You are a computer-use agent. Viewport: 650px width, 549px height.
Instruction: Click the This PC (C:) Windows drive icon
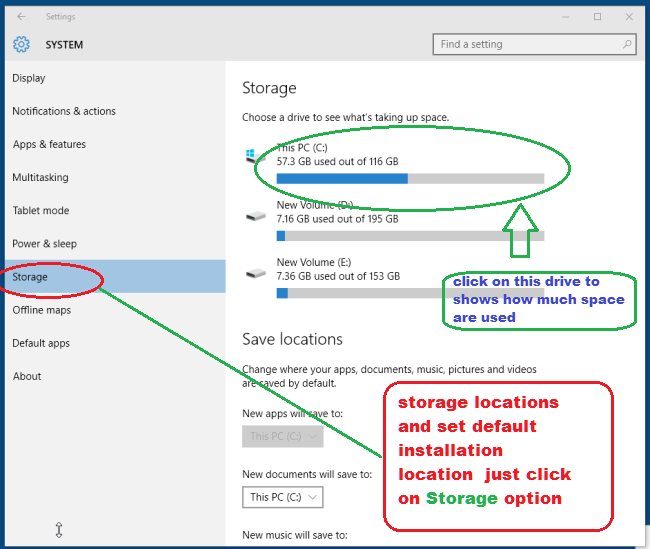255,156
